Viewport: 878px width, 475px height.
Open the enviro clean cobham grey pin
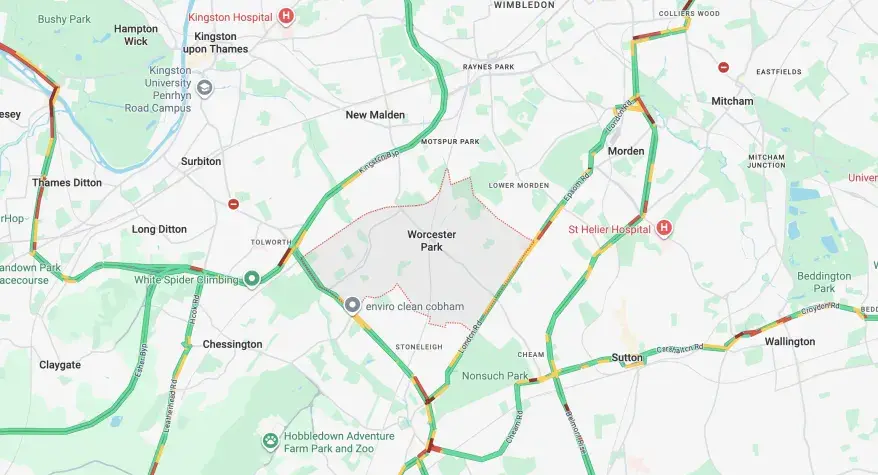pyautogui.click(x=352, y=305)
